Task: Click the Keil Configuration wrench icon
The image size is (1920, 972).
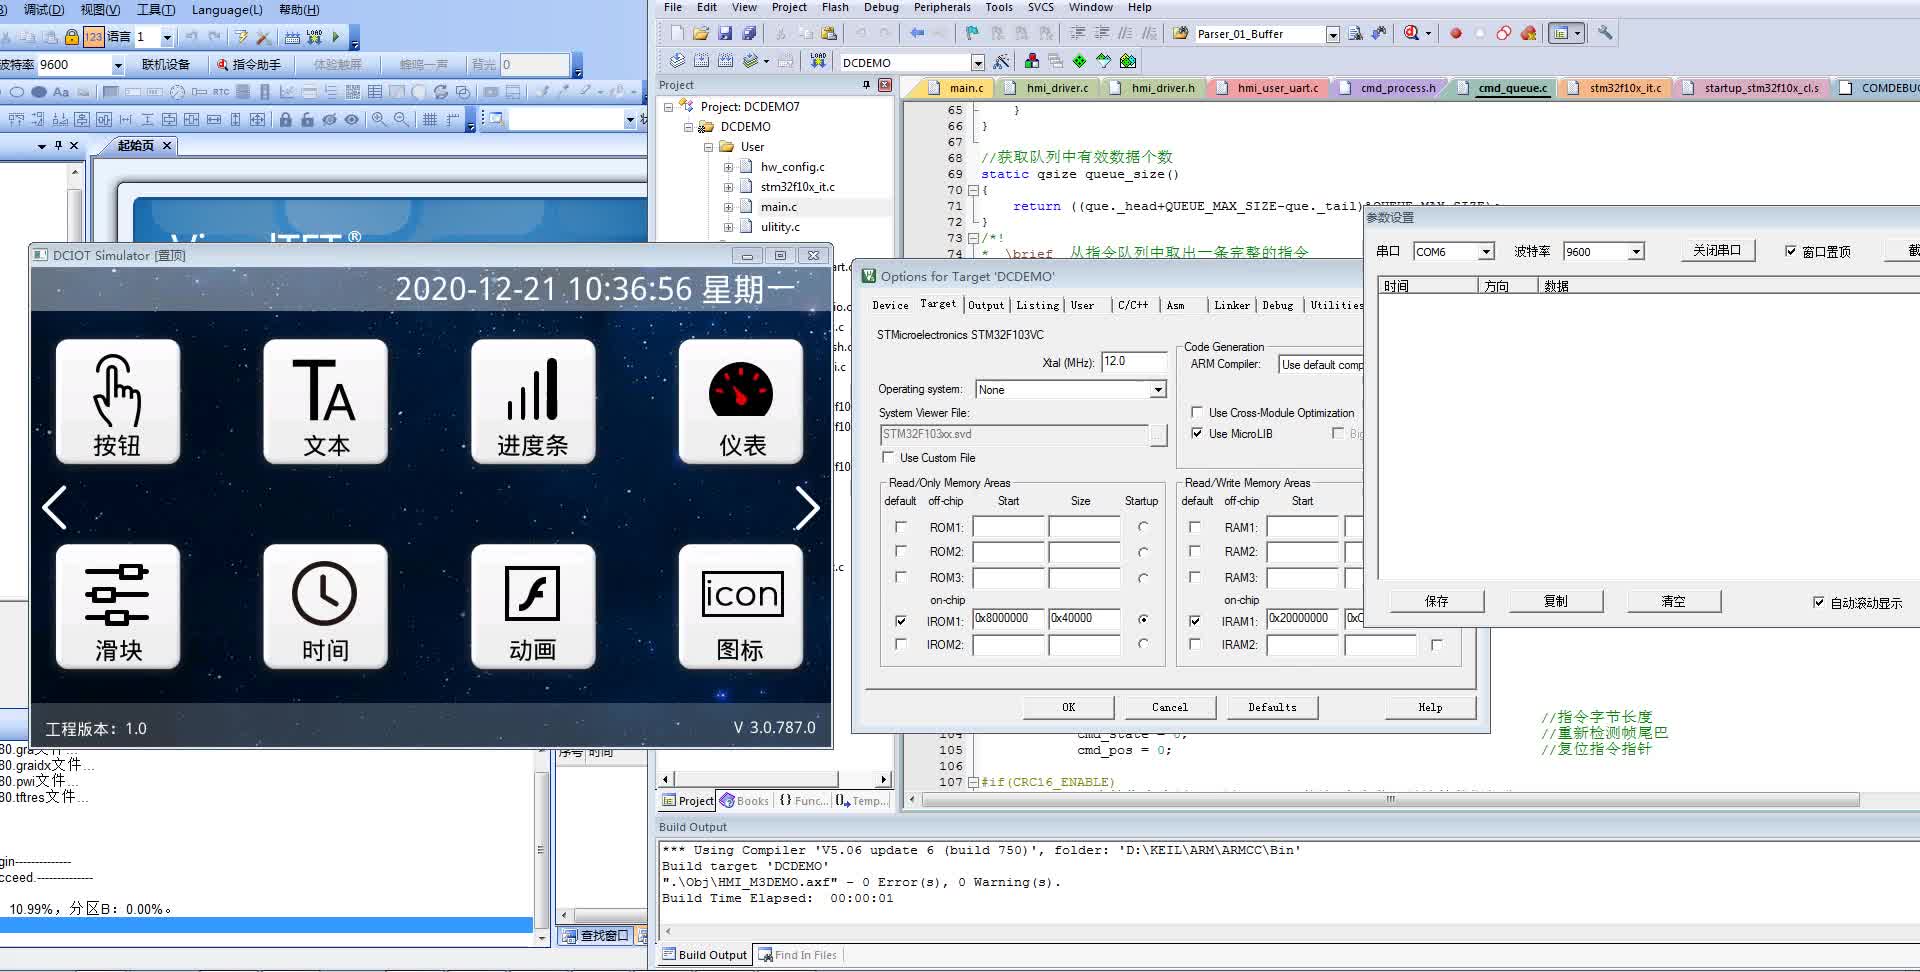Action: click(x=1605, y=33)
